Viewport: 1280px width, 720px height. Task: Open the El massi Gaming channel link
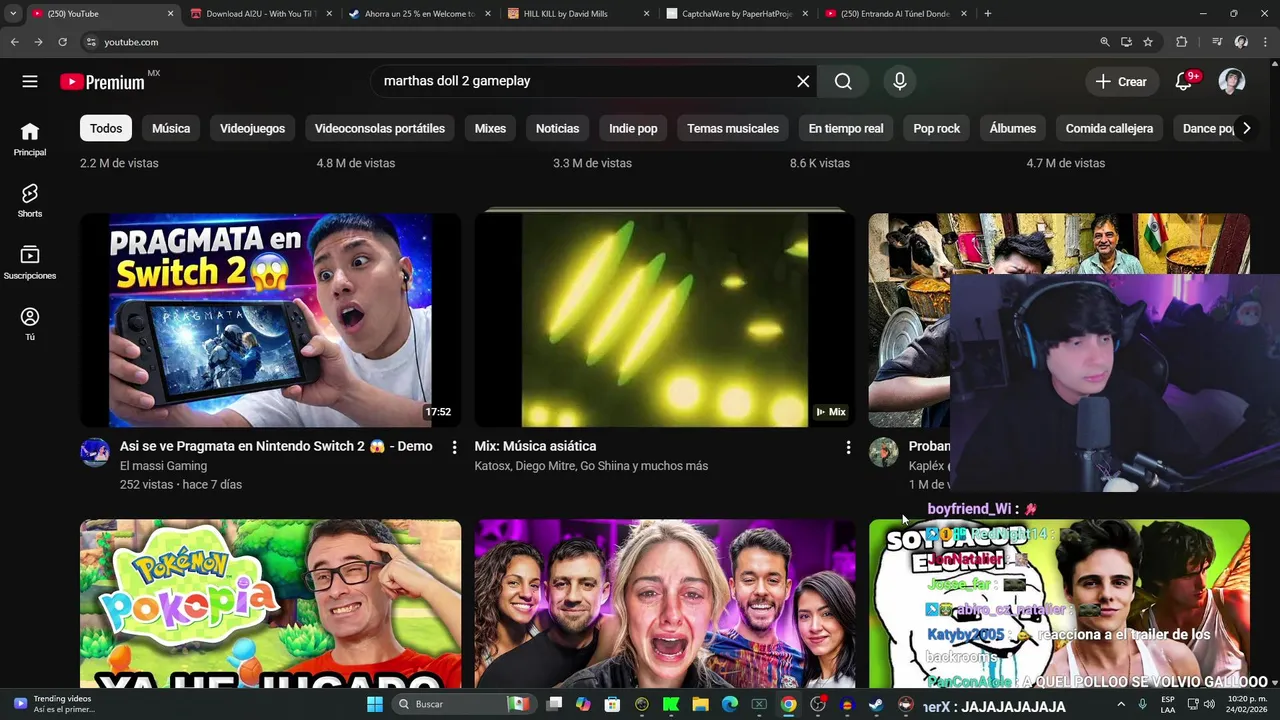pos(163,466)
